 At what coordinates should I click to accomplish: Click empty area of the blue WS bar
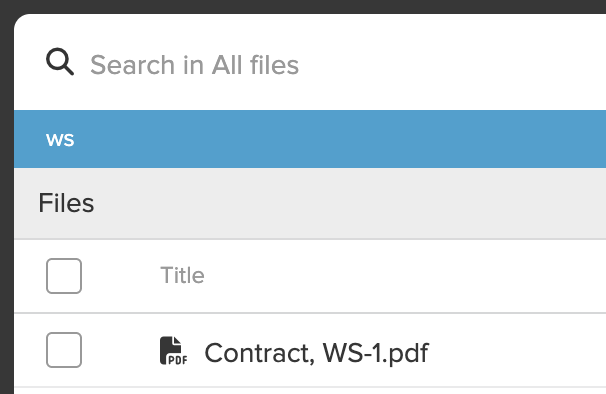(348, 139)
